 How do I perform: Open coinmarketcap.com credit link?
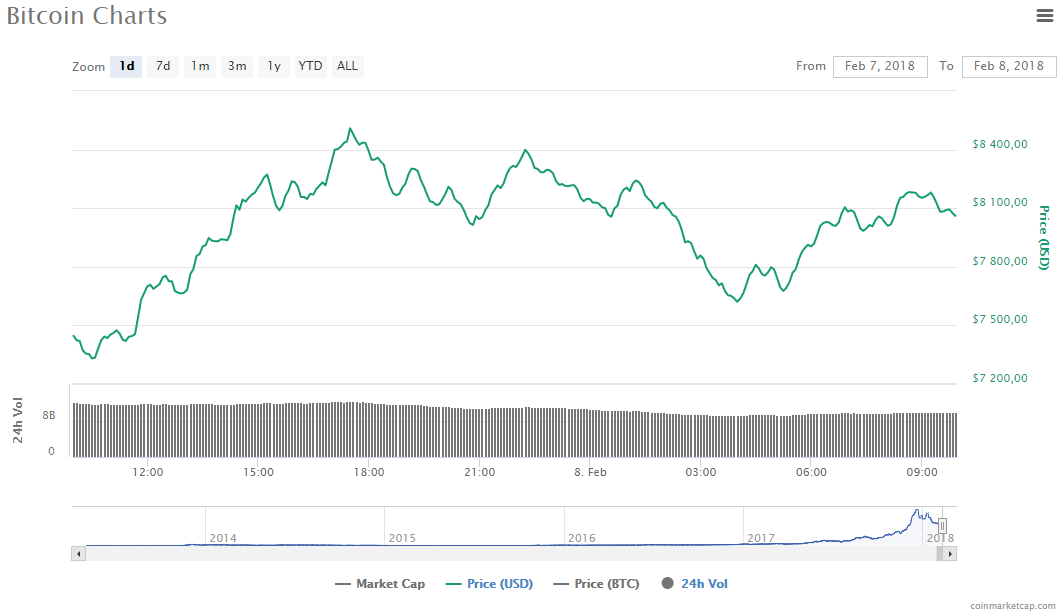pos(1013,606)
